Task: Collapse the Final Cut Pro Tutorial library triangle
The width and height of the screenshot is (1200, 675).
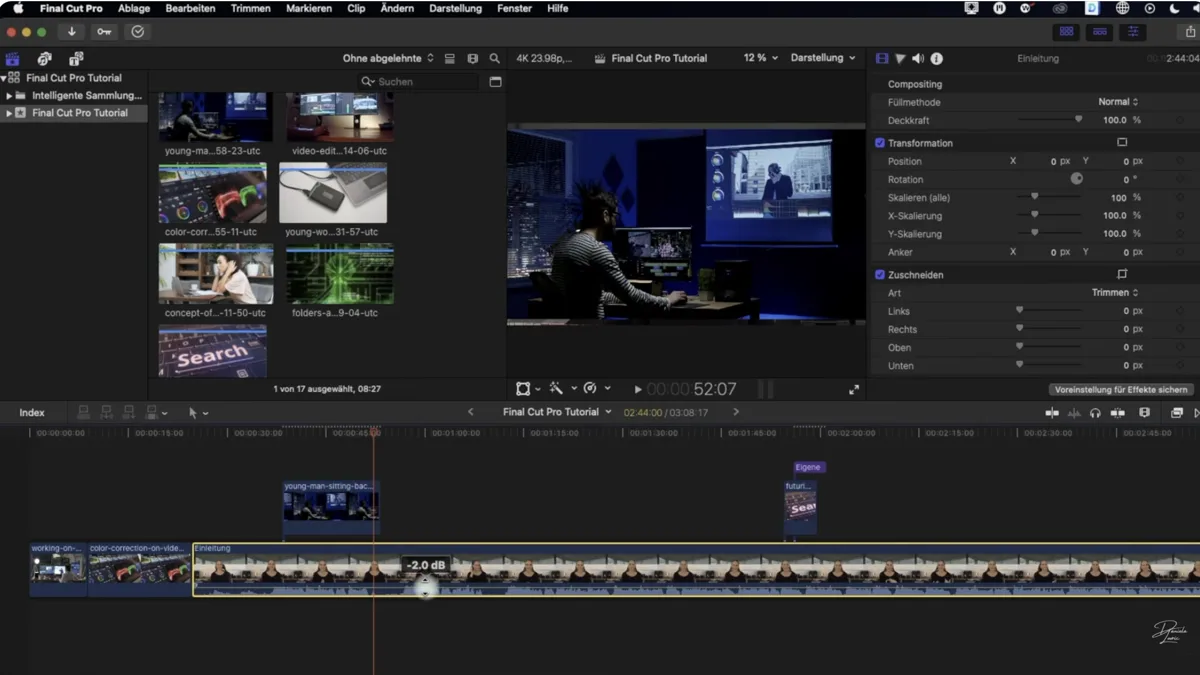Action: click(x=4, y=78)
